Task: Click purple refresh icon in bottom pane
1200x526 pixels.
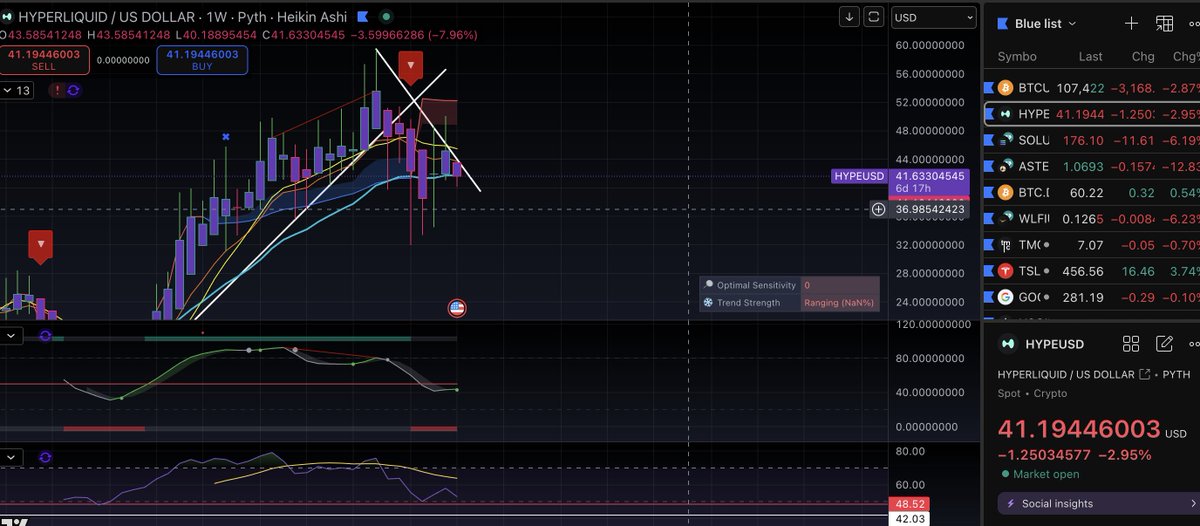Action: [x=45, y=457]
